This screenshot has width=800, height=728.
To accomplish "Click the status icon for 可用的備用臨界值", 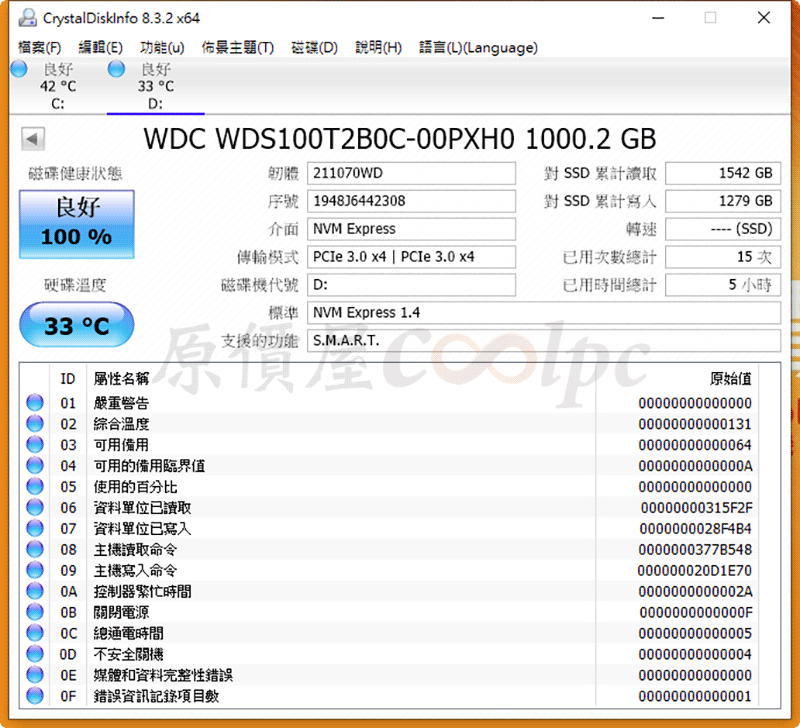I will point(35,465).
